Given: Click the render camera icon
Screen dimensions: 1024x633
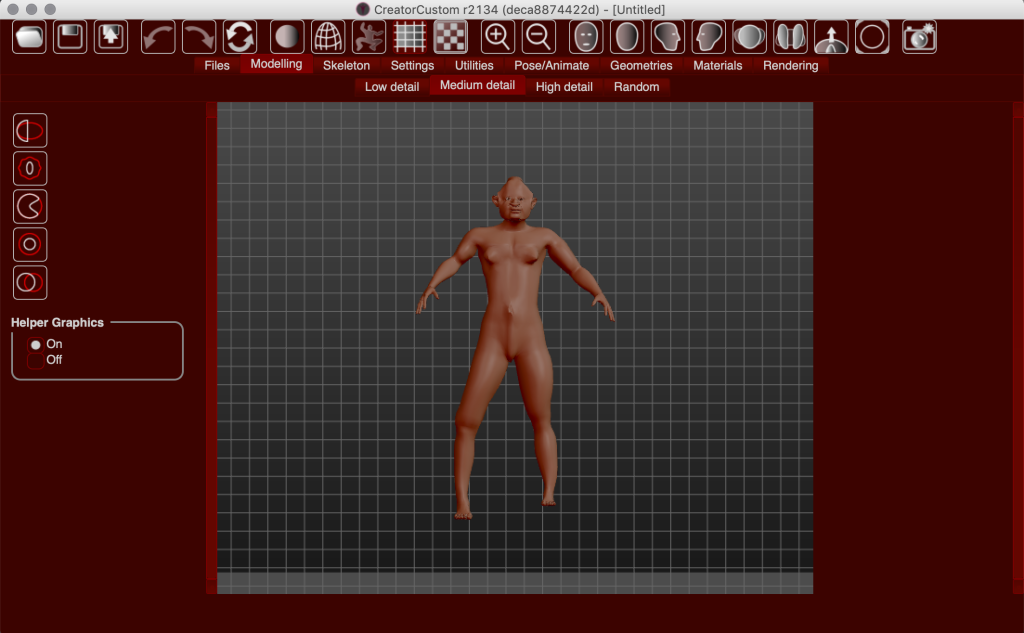Looking at the screenshot, I should 919,36.
